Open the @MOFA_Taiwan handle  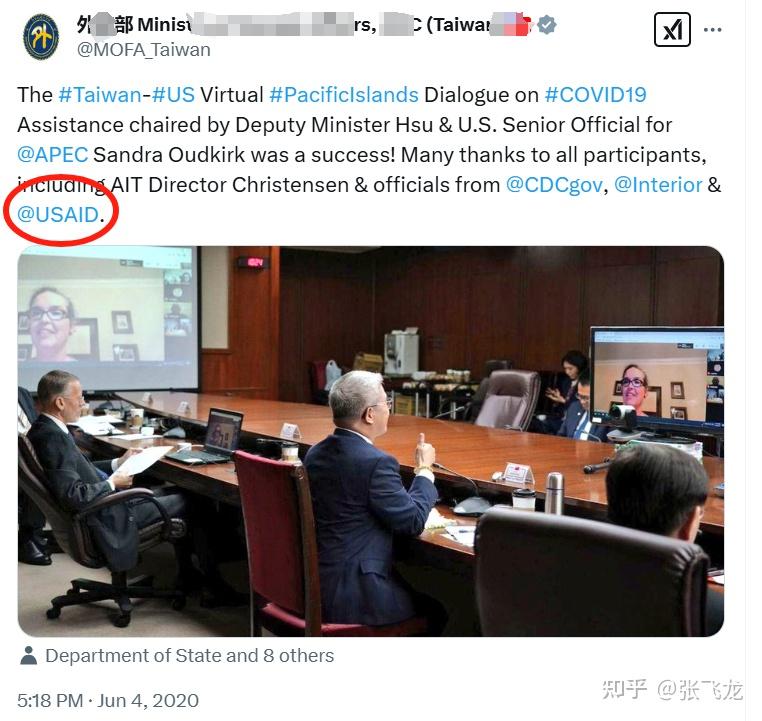click(143, 50)
